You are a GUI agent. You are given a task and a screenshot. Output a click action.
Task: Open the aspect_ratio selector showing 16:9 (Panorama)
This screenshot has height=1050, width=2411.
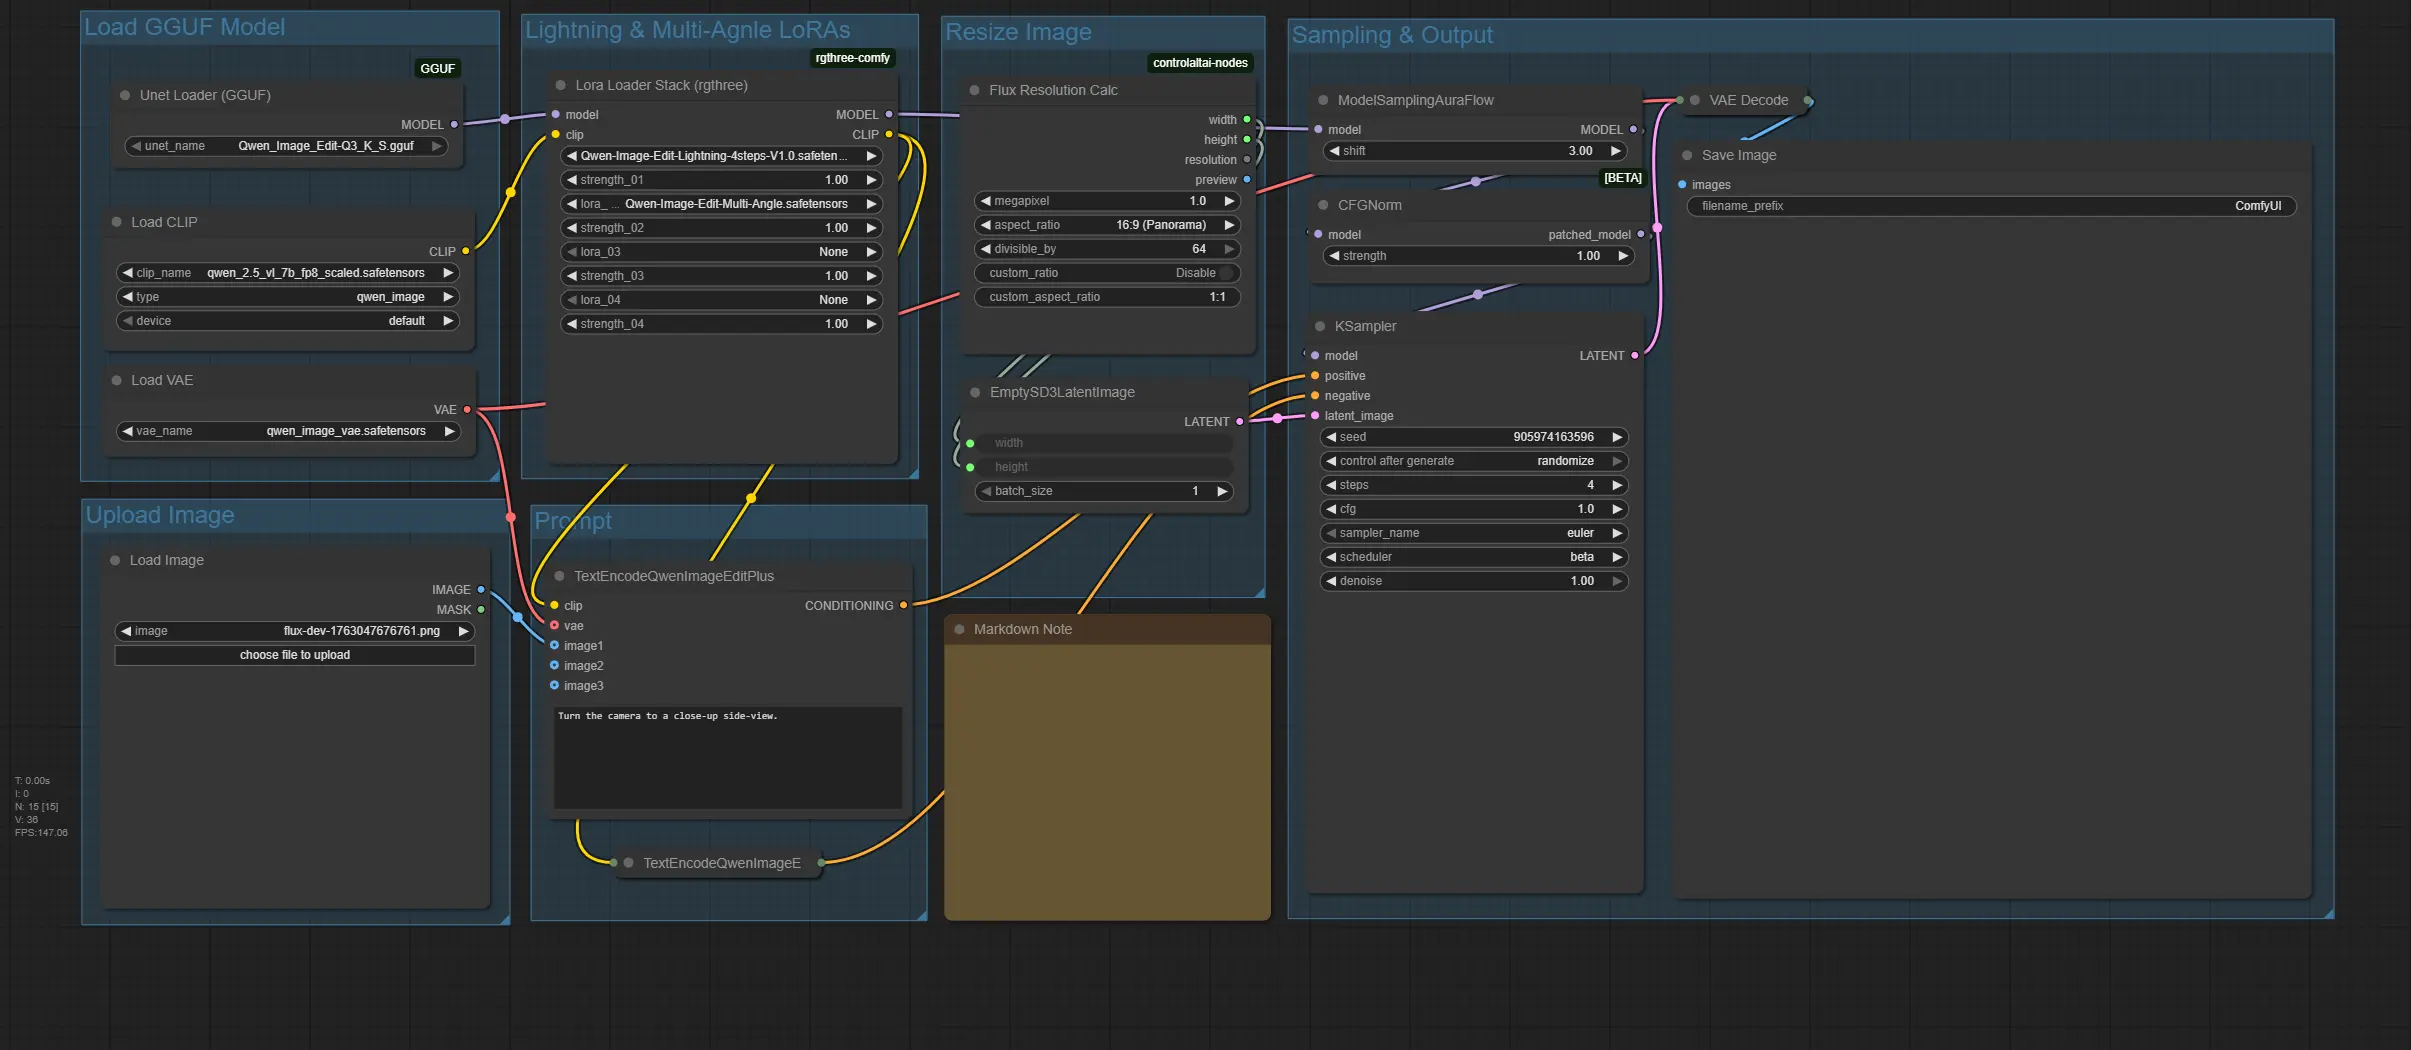(x=1106, y=225)
